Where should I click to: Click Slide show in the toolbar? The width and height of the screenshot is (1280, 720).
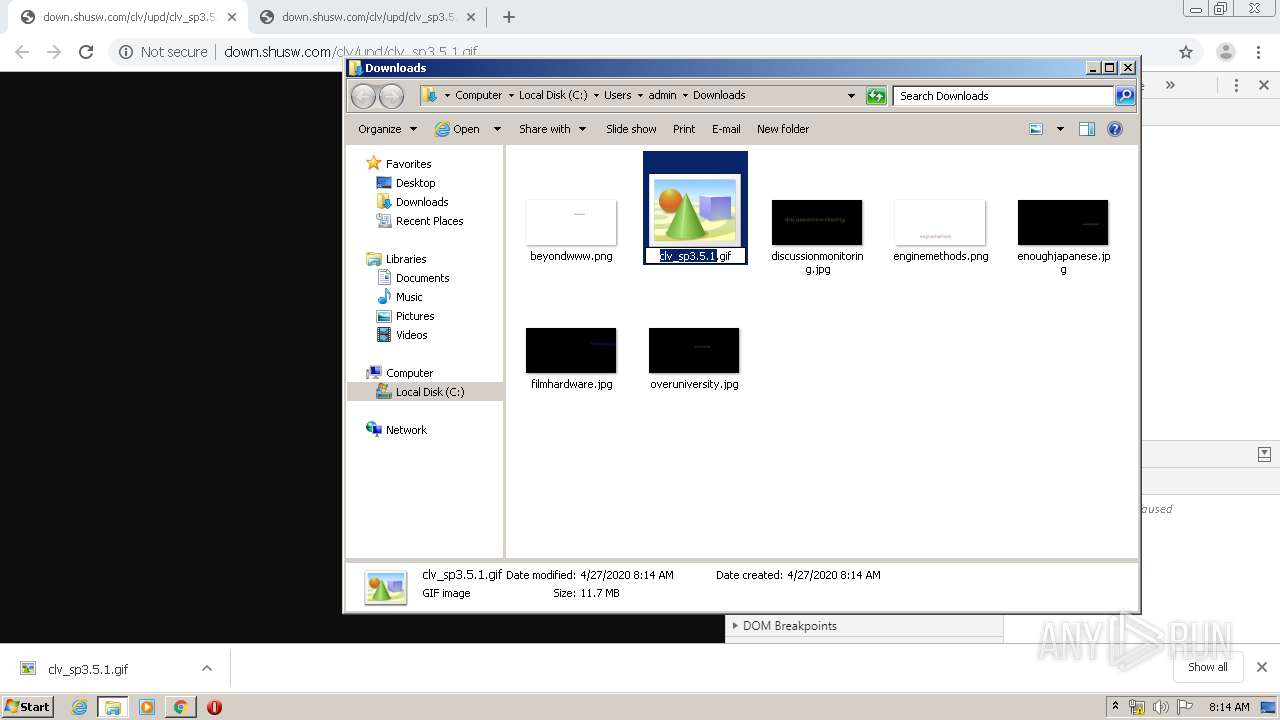(631, 129)
